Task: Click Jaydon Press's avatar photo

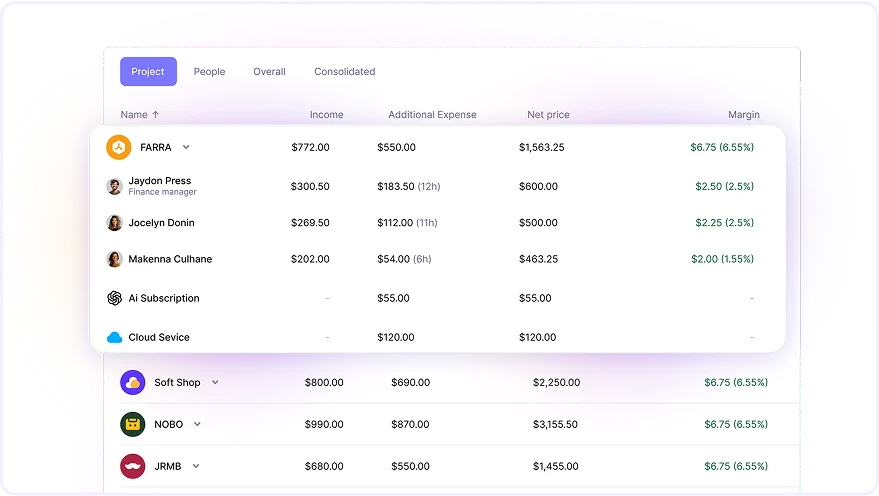Action: [x=114, y=186]
